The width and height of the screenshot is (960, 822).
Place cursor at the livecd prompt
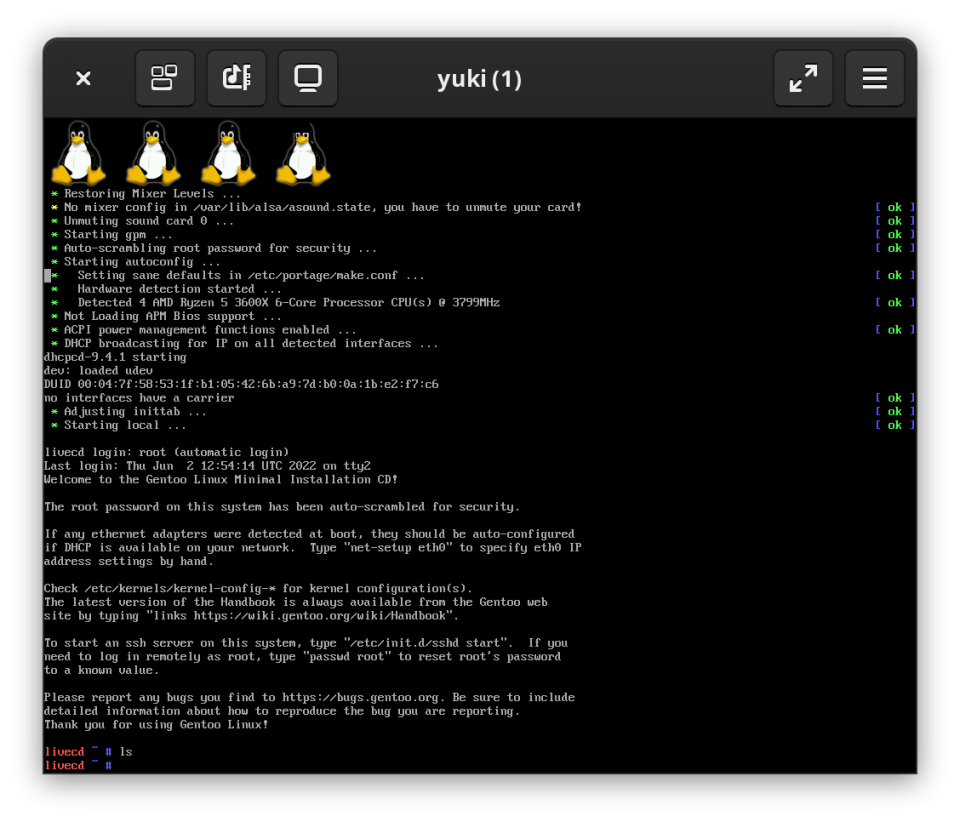[x=110, y=765]
